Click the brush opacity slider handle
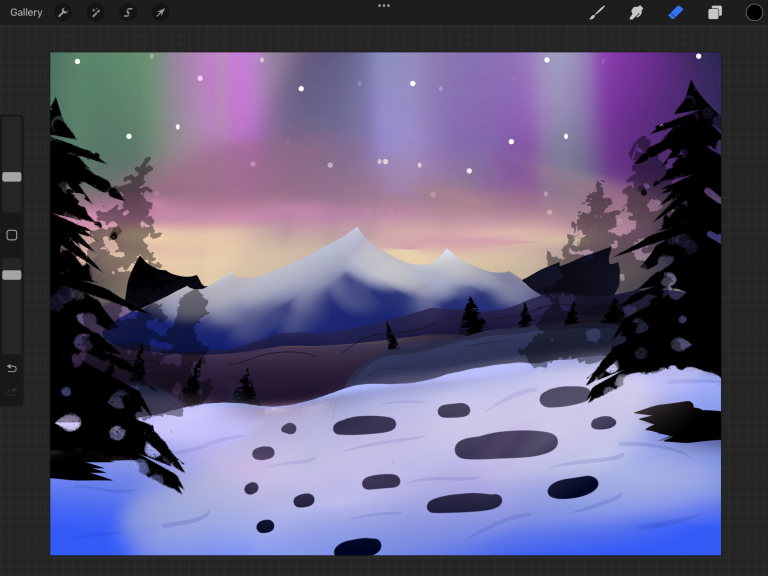The height and width of the screenshot is (576, 768). [x=12, y=275]
